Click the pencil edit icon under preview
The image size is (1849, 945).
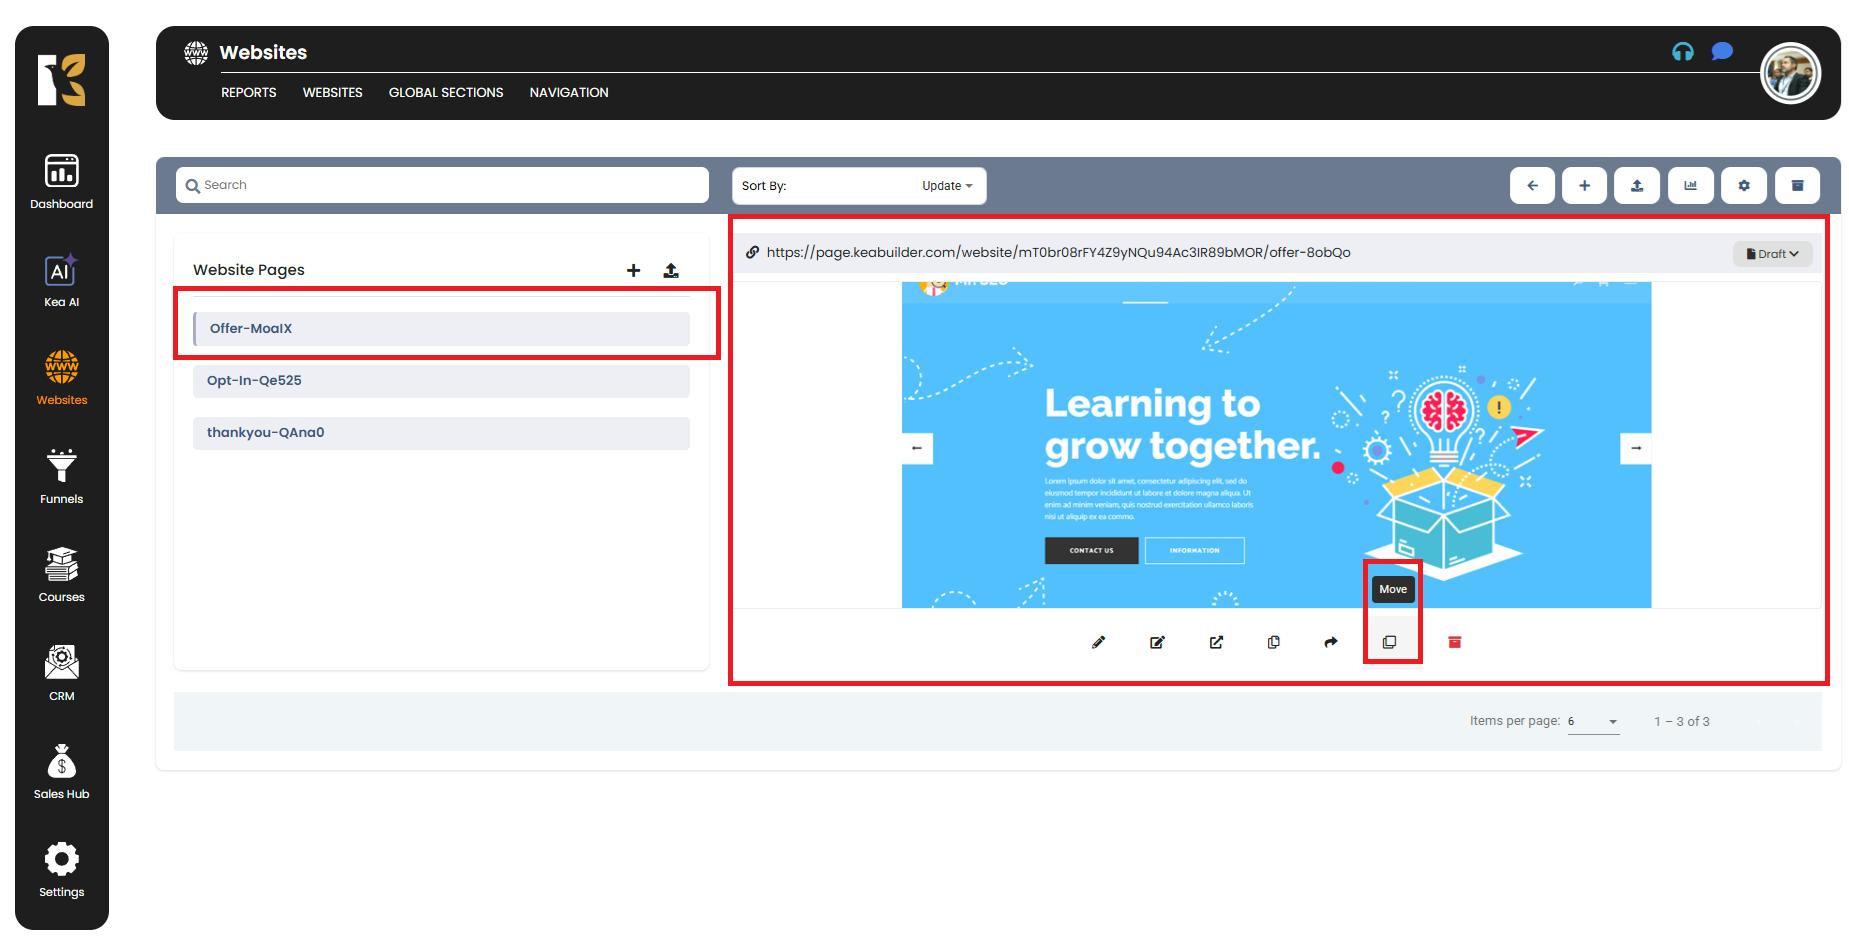click(x=1098, y=642)
